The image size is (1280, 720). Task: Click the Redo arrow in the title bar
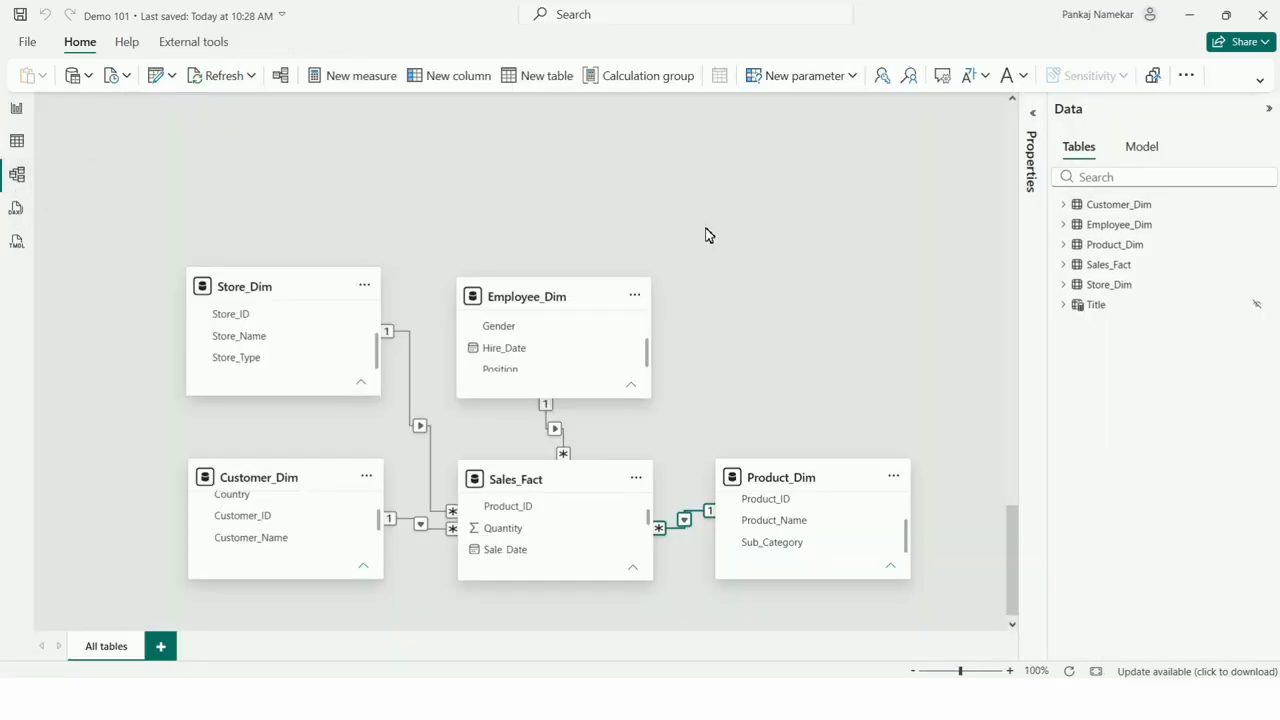[69, 15]
